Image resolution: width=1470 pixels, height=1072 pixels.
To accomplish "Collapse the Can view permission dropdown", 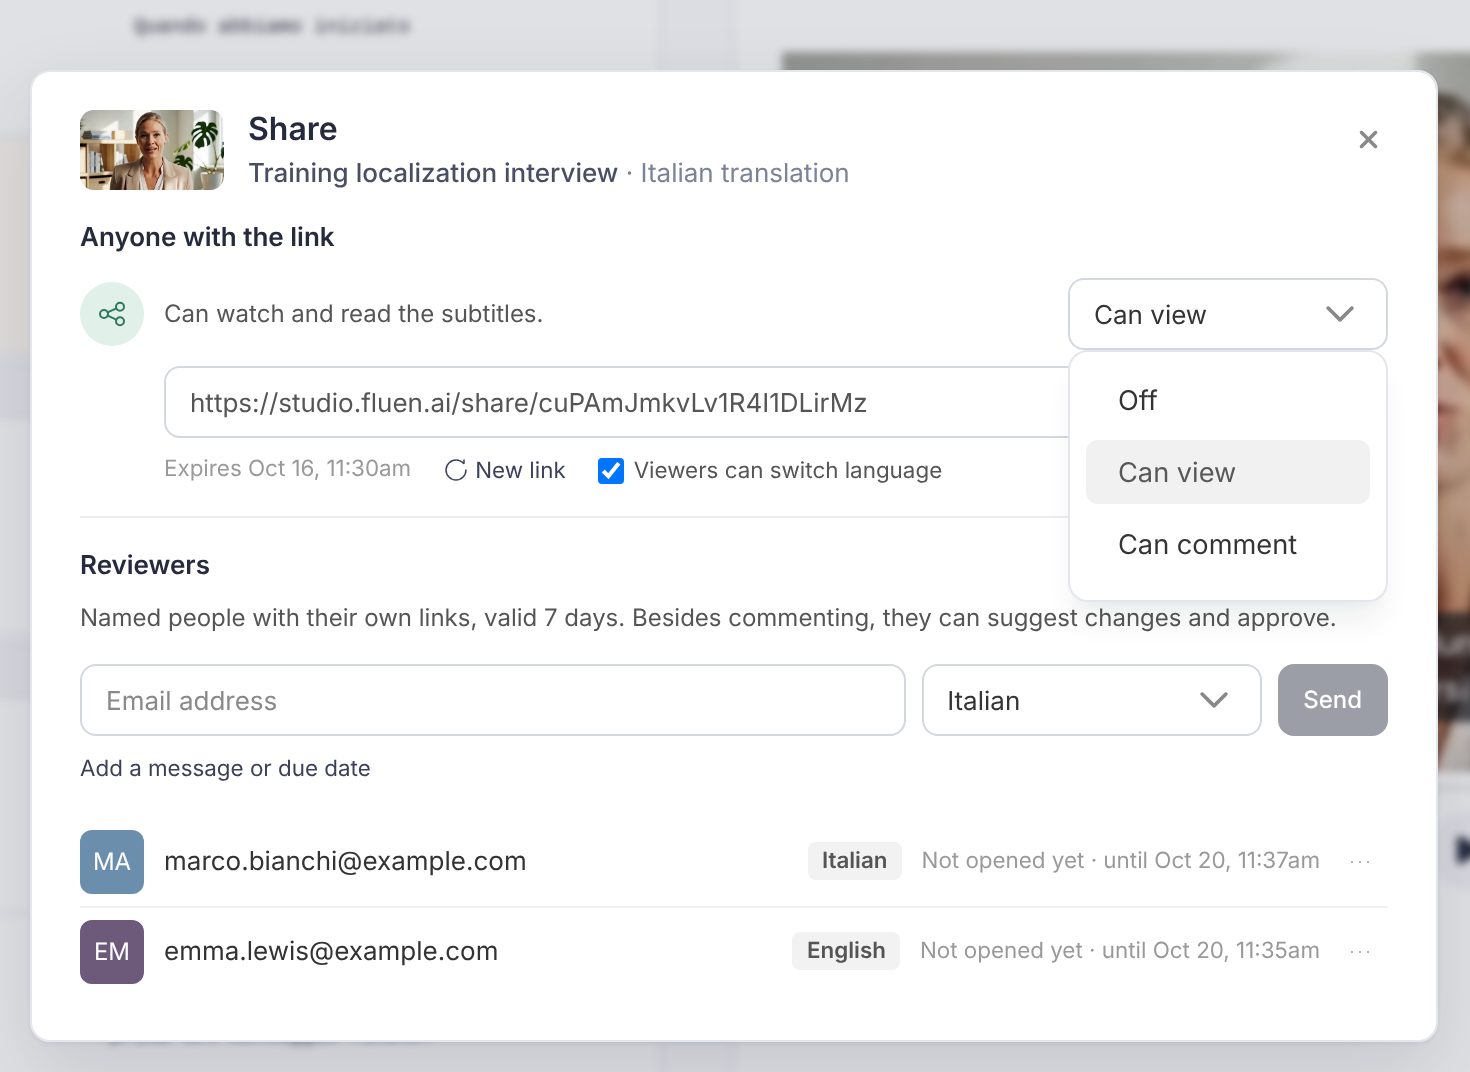I will pos(1228,314).
